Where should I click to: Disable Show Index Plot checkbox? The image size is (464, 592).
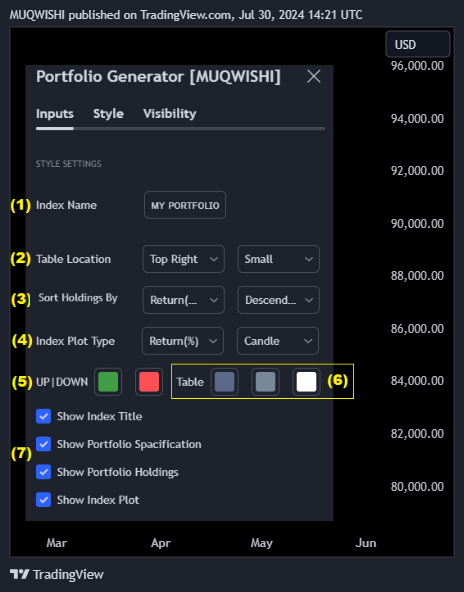43,500
